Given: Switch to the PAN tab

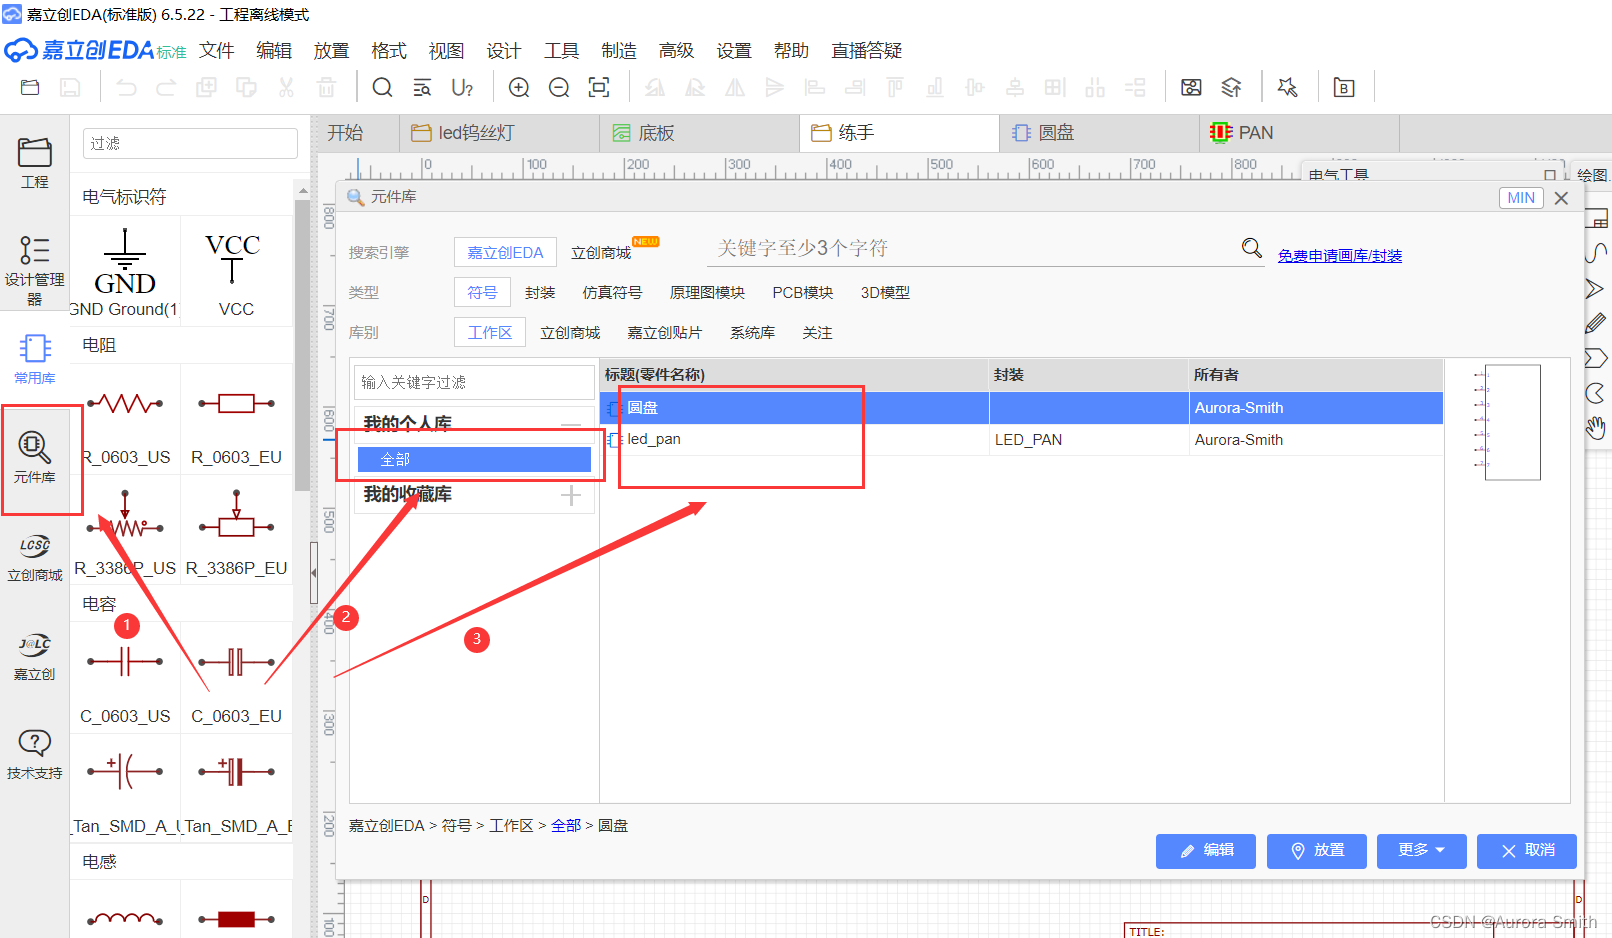Looking at the screenshot, I should point(1299,133).
